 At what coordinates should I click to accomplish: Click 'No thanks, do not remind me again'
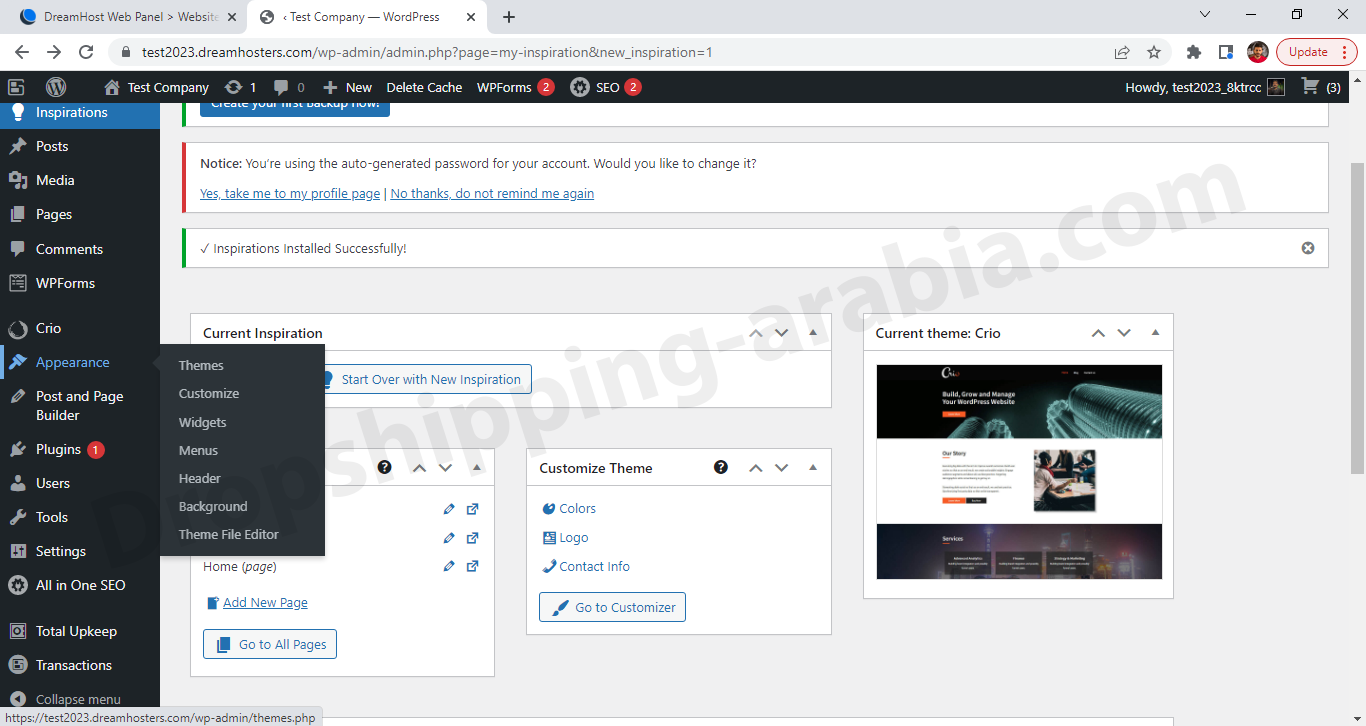[492, 193]
